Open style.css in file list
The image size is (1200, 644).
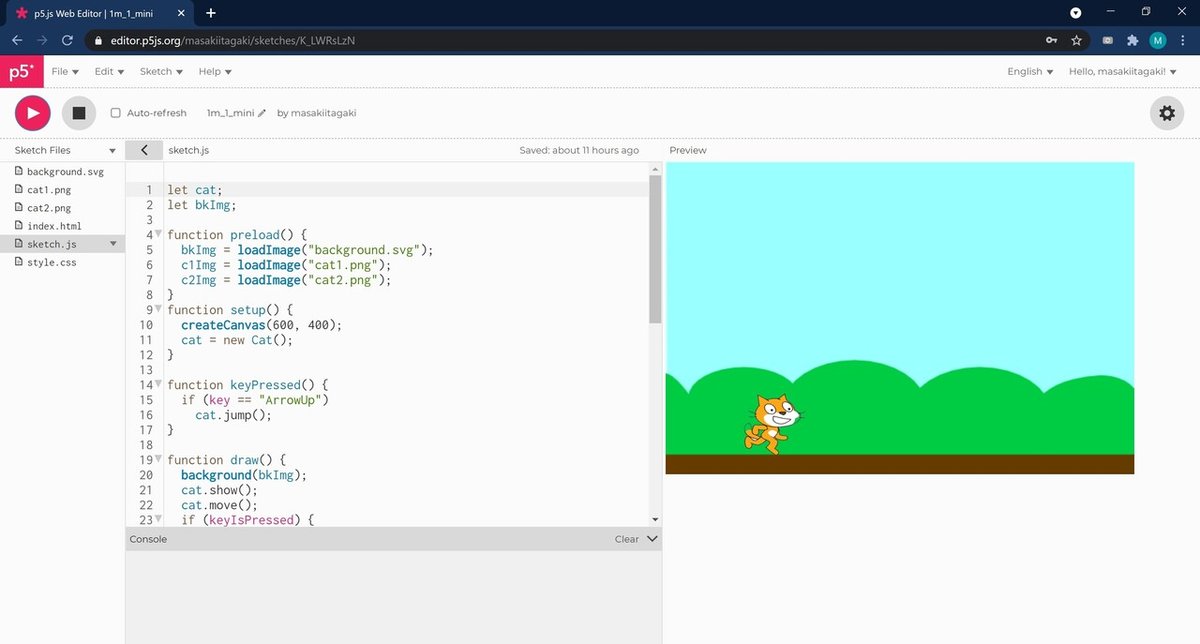[52, 262]
